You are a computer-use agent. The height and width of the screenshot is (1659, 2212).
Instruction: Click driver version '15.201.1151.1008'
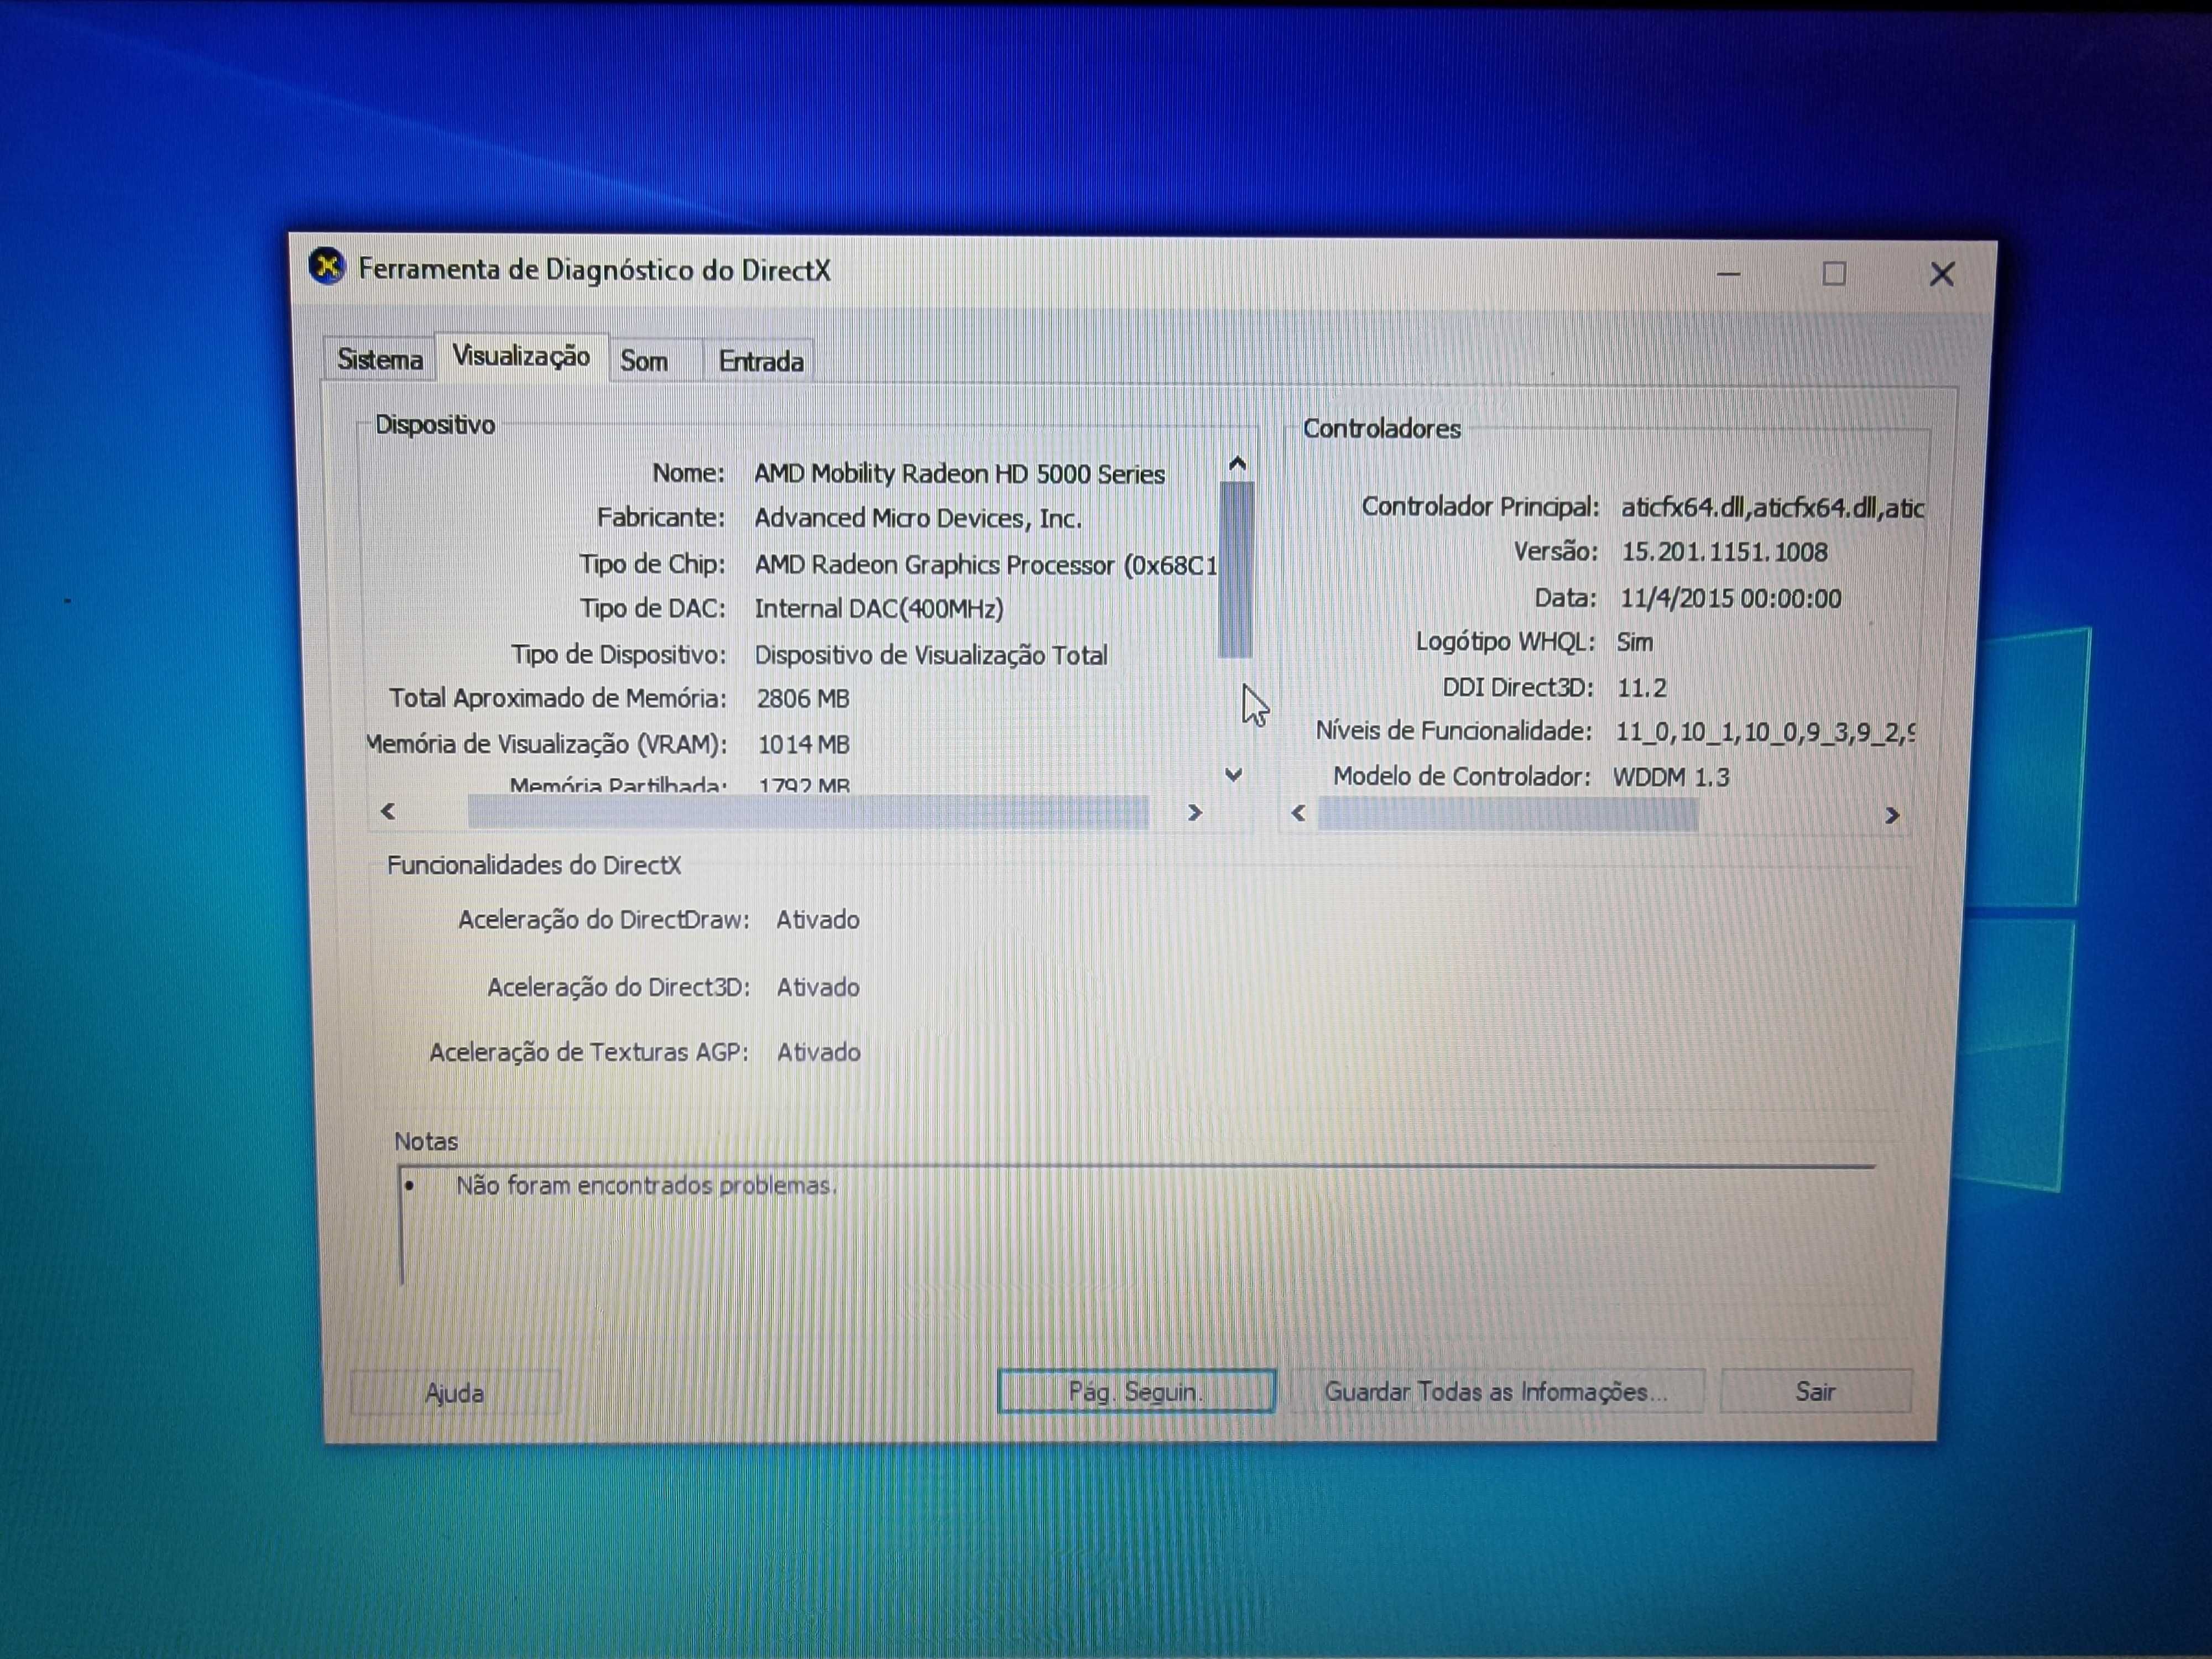pyautogui.click(x=1724, y=552)
